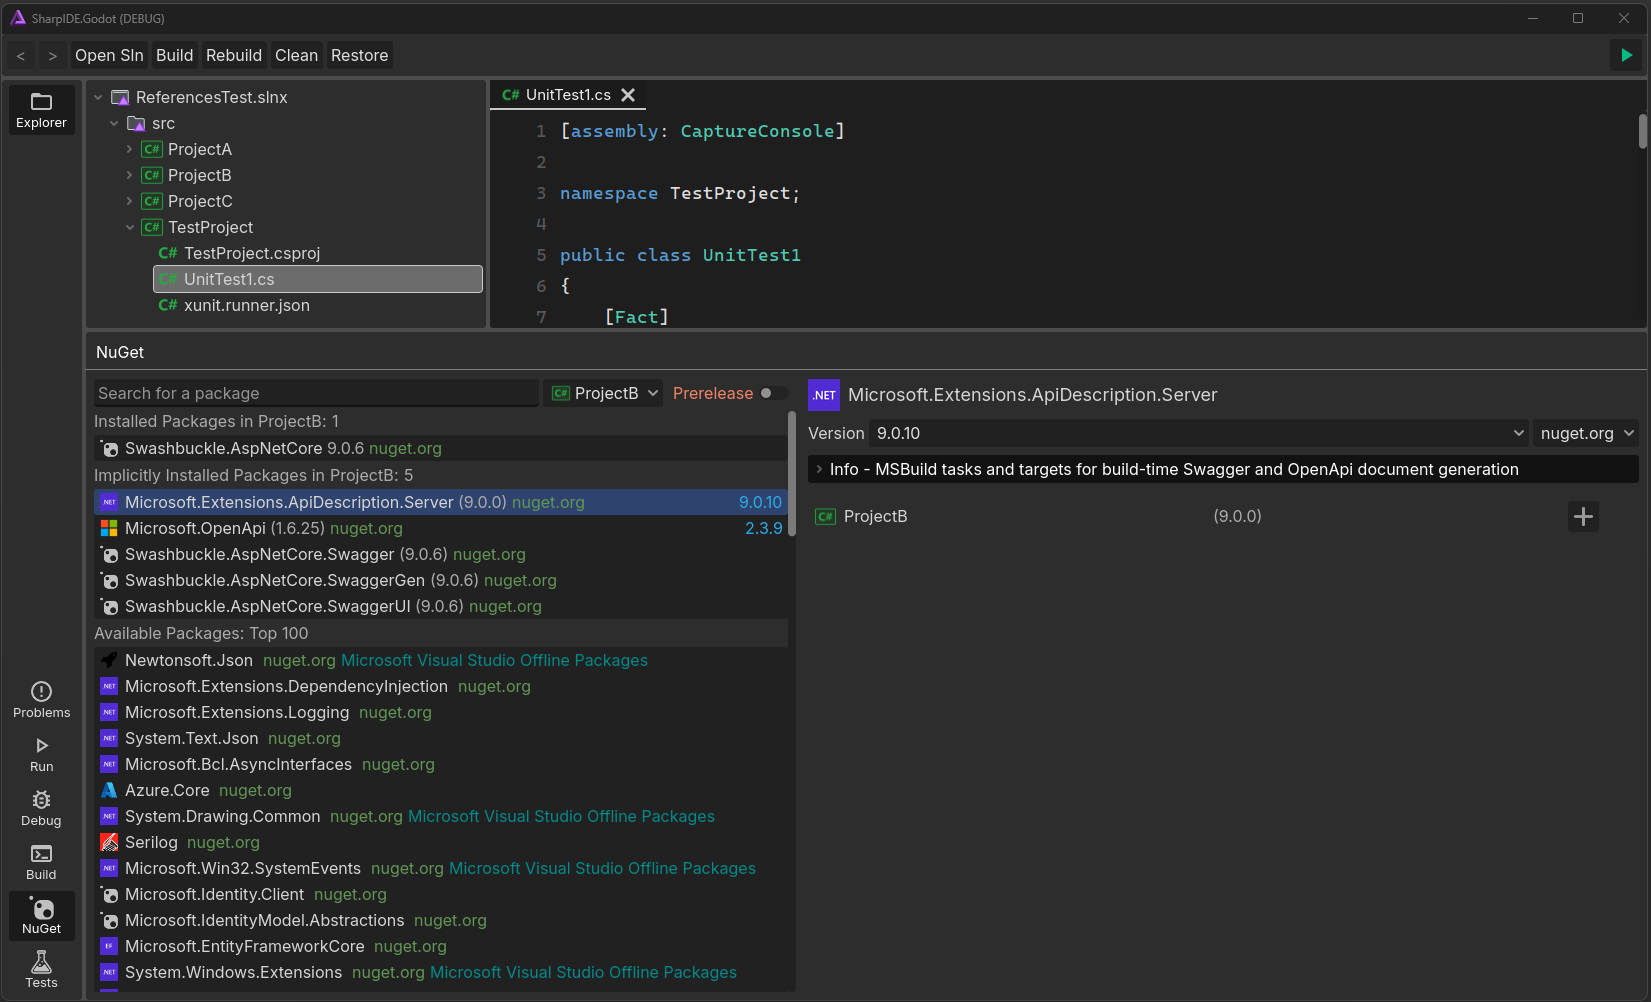1651x1002 pixels.
Task: Open the ProjectB project selector dropdown
Action: (604, 393)
